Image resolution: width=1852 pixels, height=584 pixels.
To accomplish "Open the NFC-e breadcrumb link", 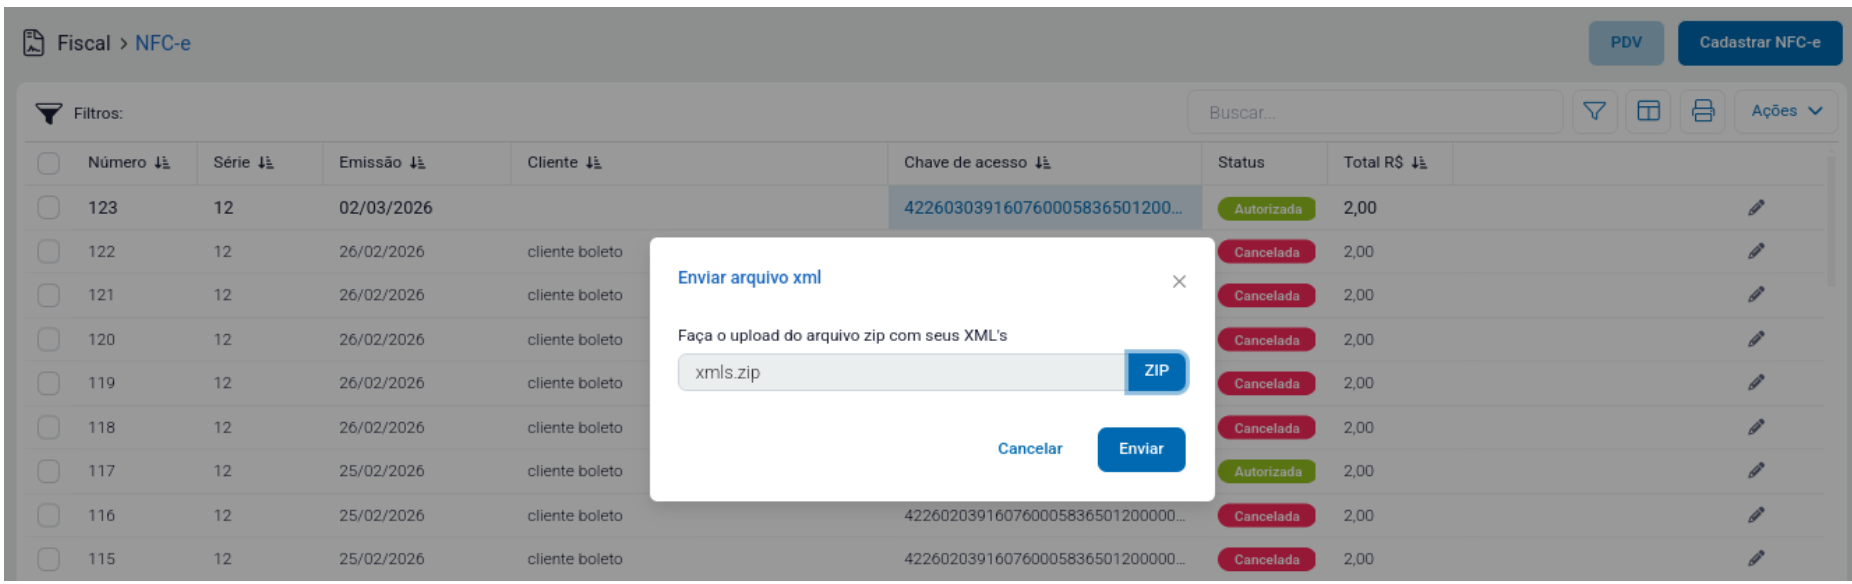I will [163, 43].
